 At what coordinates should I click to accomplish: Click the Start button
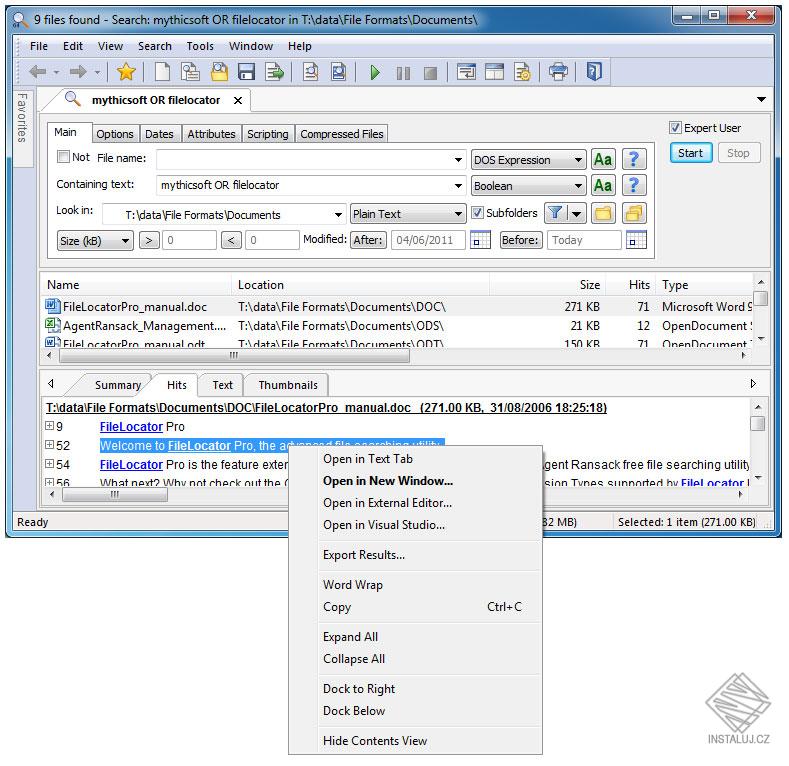coord(690,153)
